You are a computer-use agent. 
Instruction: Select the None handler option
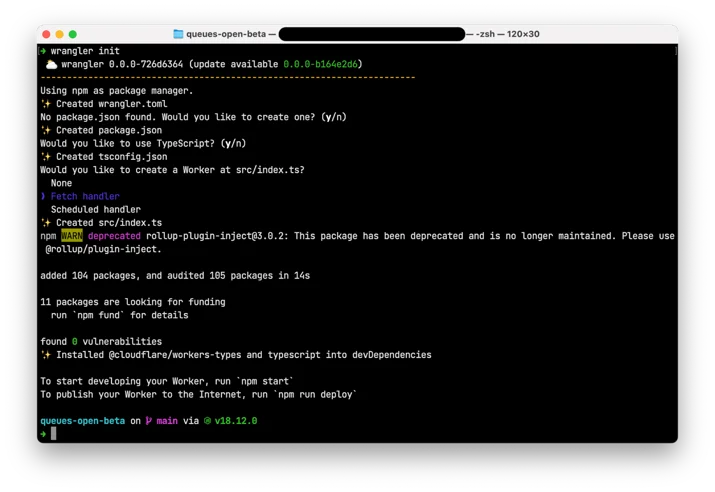pos(62,183)
